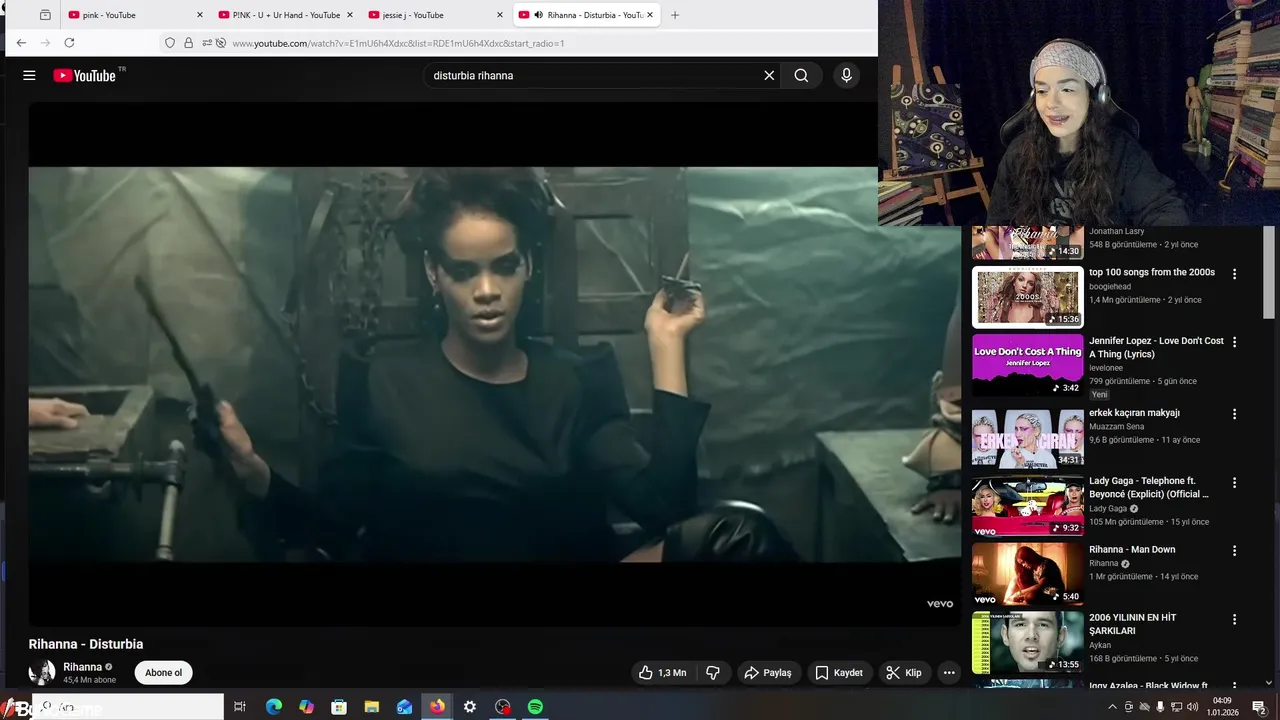Screen dimensions: 1280x720
Task: Reload the page with the refresh icon
Action: pyautogui.click(x=69, y=43)
